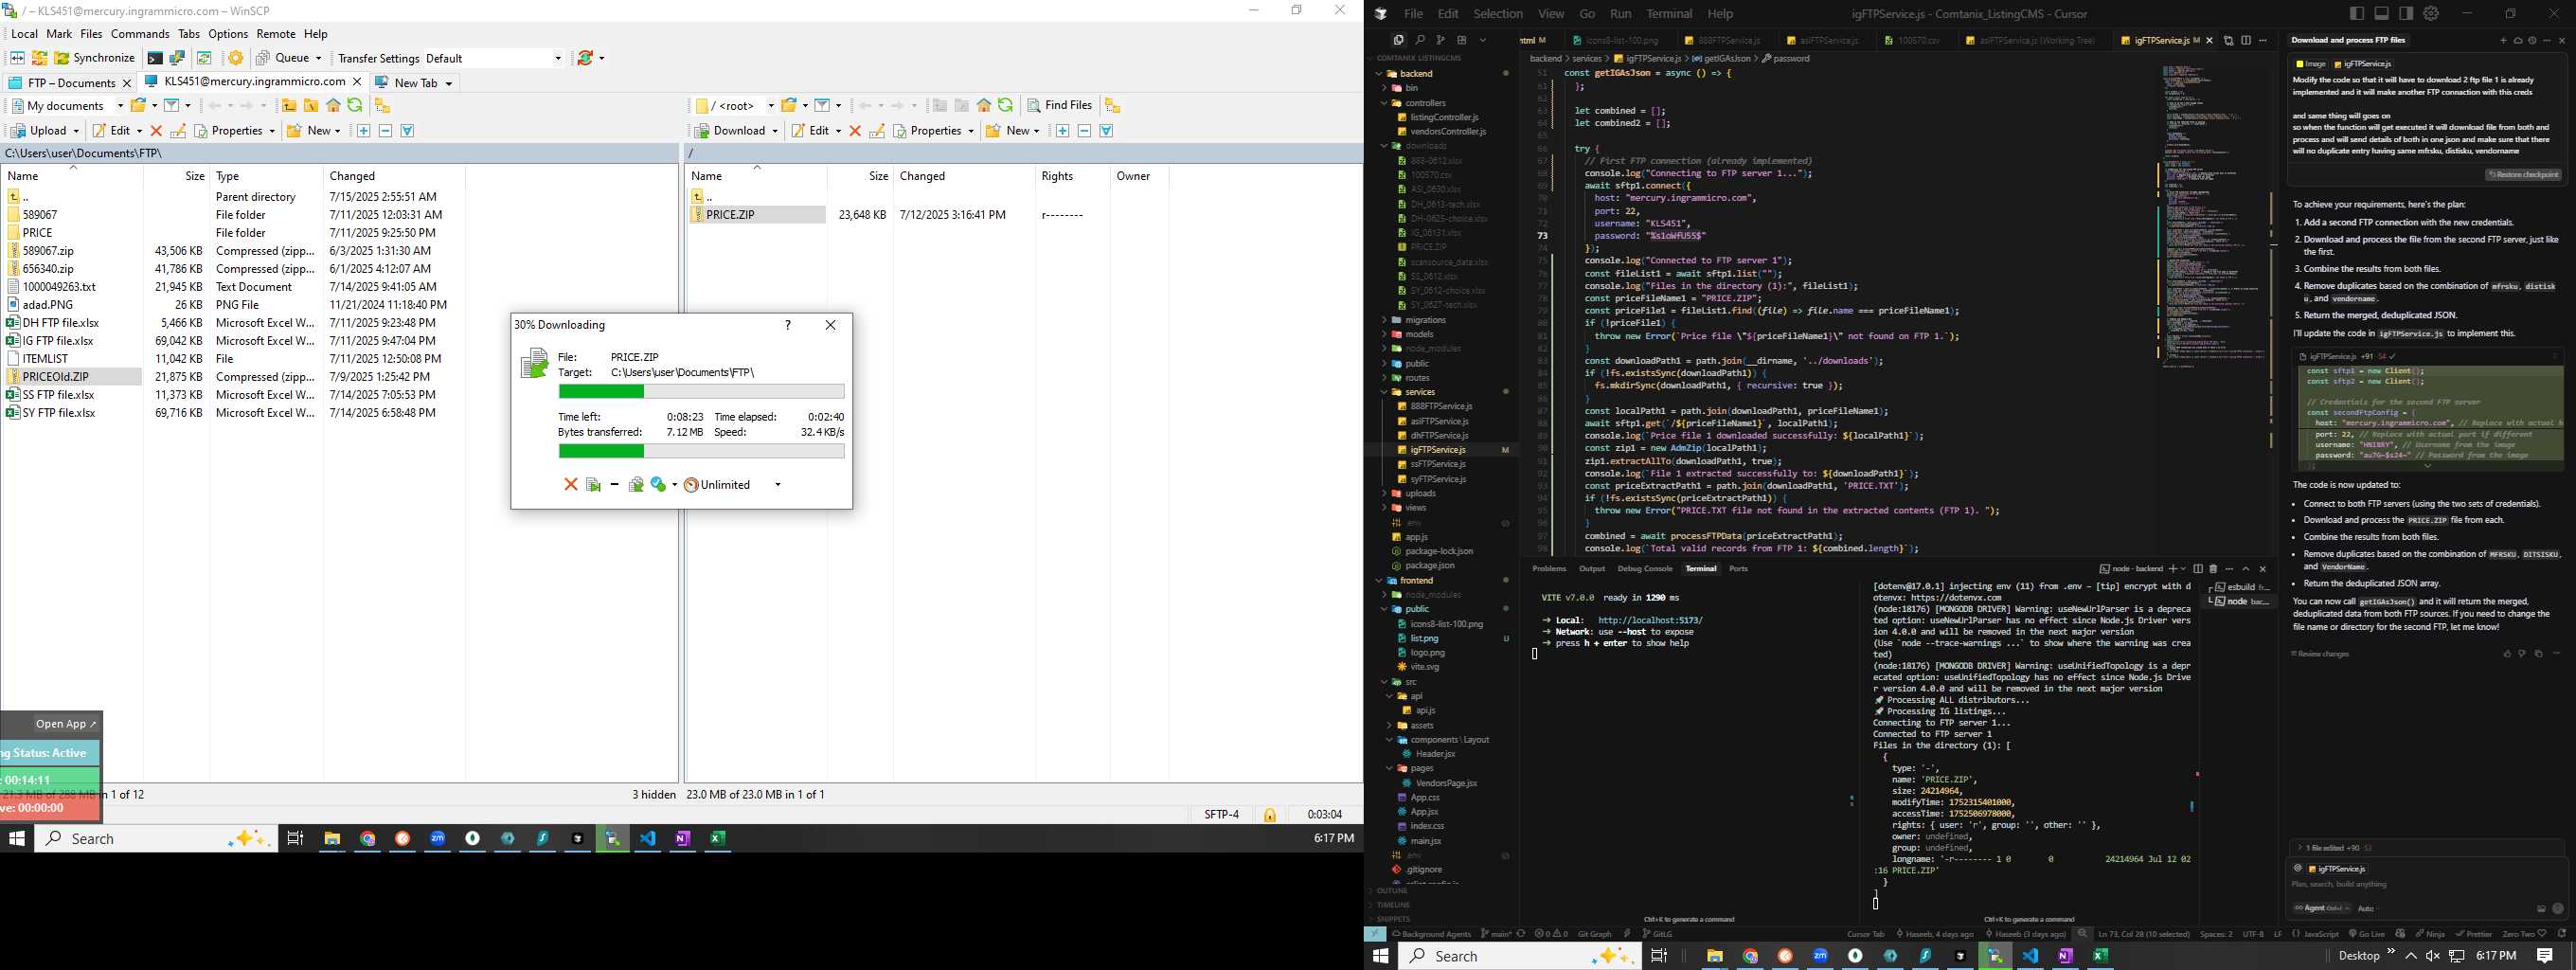Switch to 888FTPService.js editor tab
Image resolution: width=2576 pixels, height=970 pixels.
pos(1722,41)
